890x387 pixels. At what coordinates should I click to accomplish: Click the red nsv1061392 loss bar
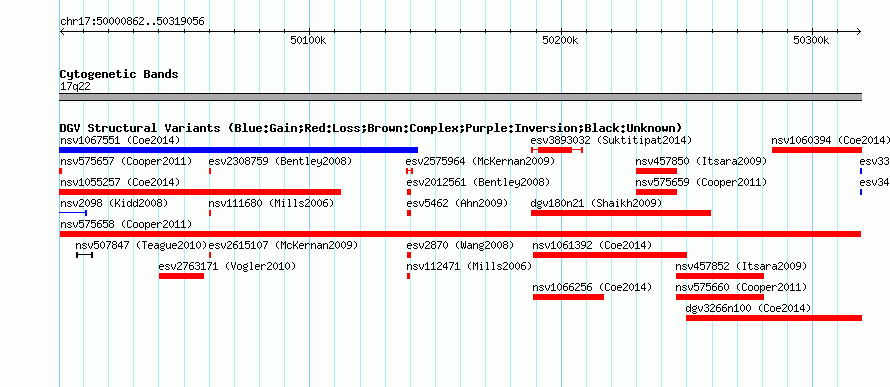610,255
